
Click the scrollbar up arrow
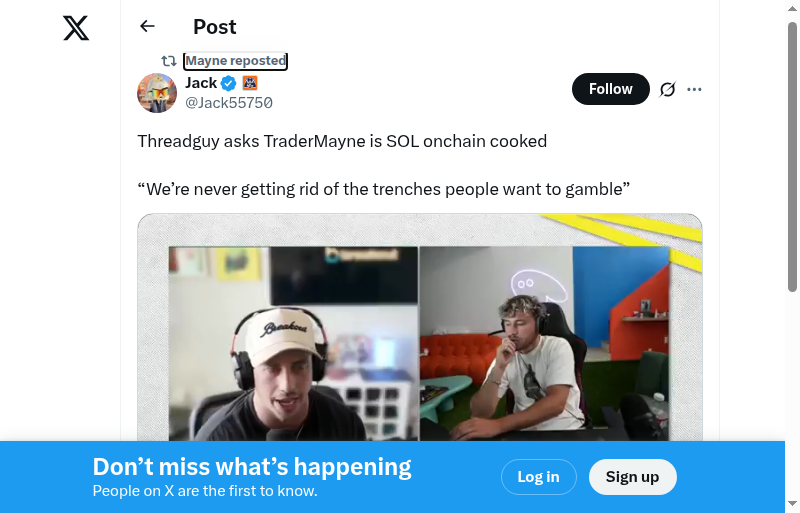coord(792,8)
